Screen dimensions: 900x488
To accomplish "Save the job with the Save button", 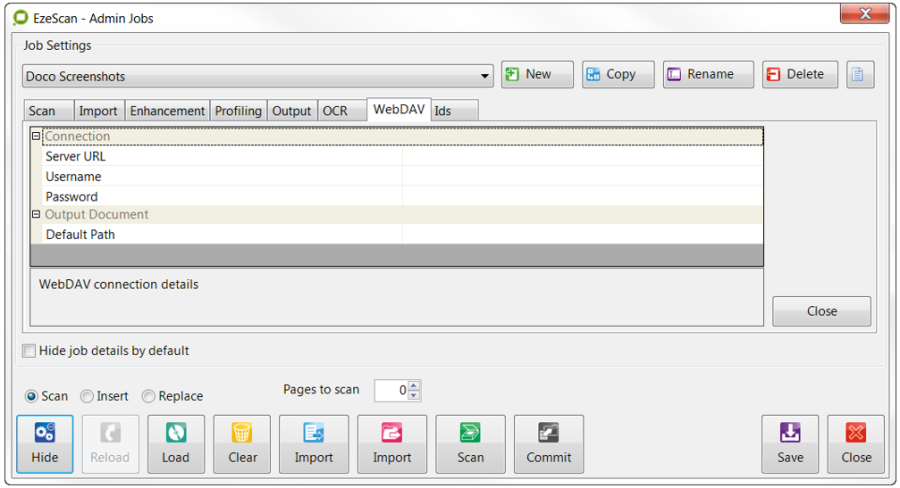I will pyautogui.click(x=790, y=443).
